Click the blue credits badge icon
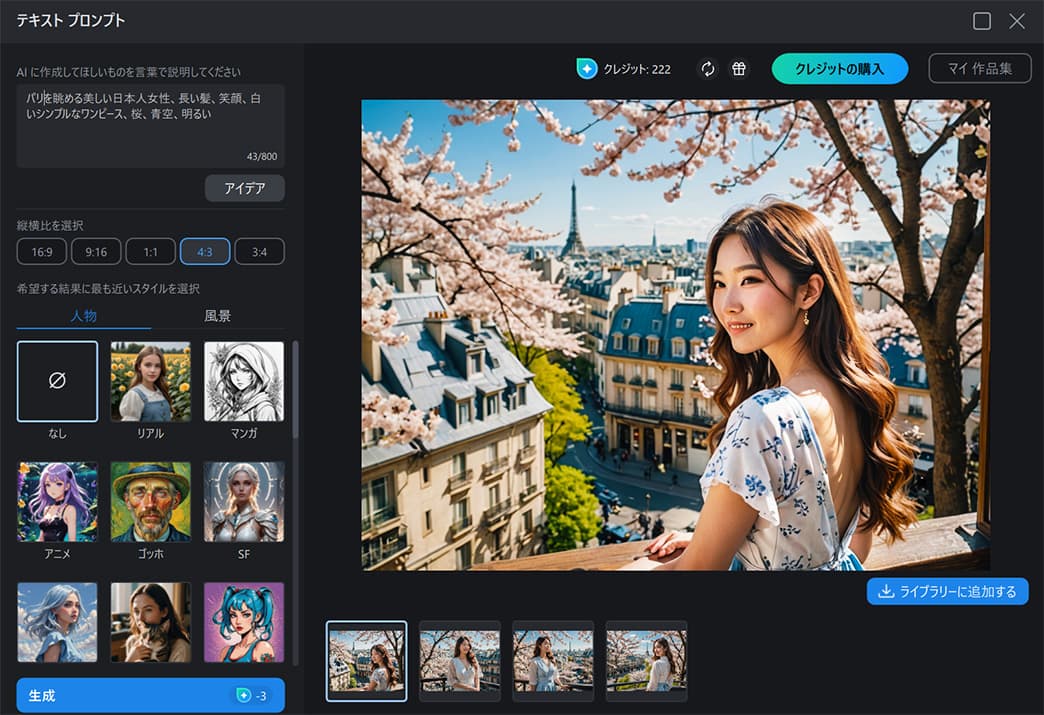Viewport: 1044px width, 715px height. (585, 68)
